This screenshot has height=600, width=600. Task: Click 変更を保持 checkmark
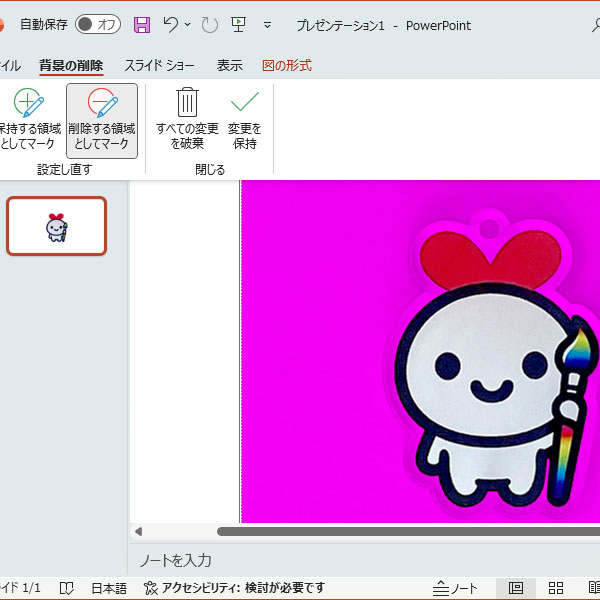(x=245, y=119)
